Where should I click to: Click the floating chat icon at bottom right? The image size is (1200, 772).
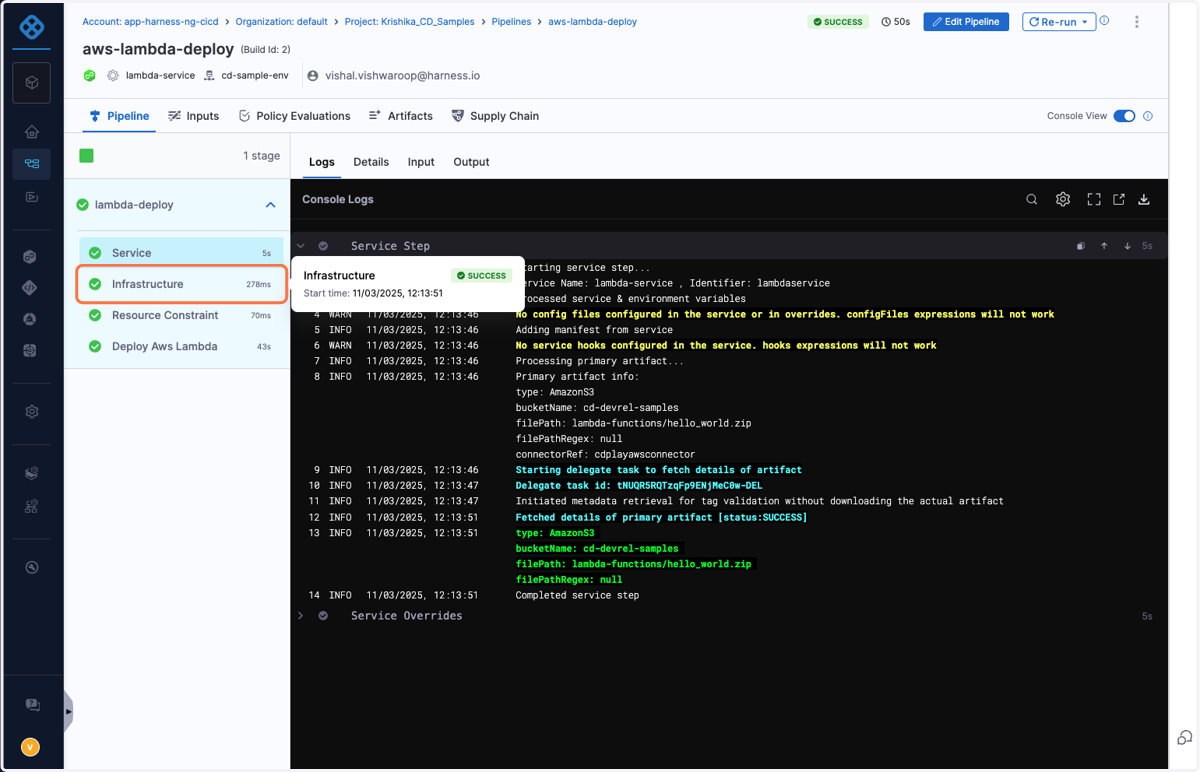(1185, 738)
